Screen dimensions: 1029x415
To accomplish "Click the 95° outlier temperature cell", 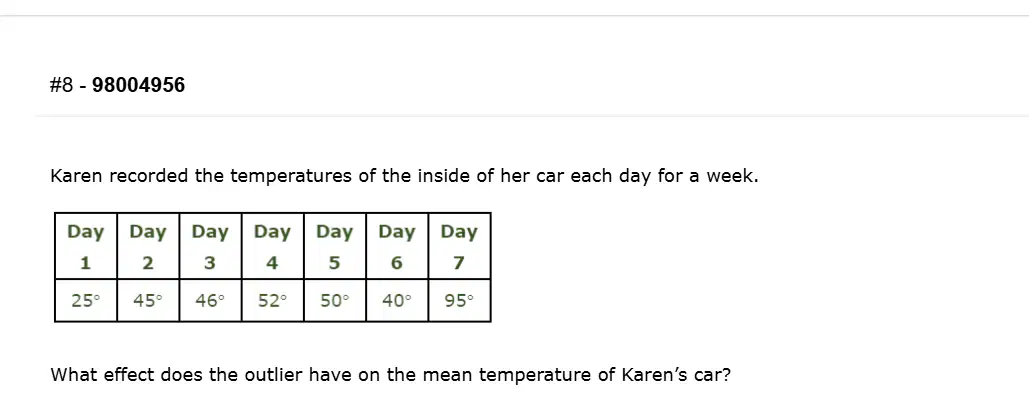I will [459, 301].
